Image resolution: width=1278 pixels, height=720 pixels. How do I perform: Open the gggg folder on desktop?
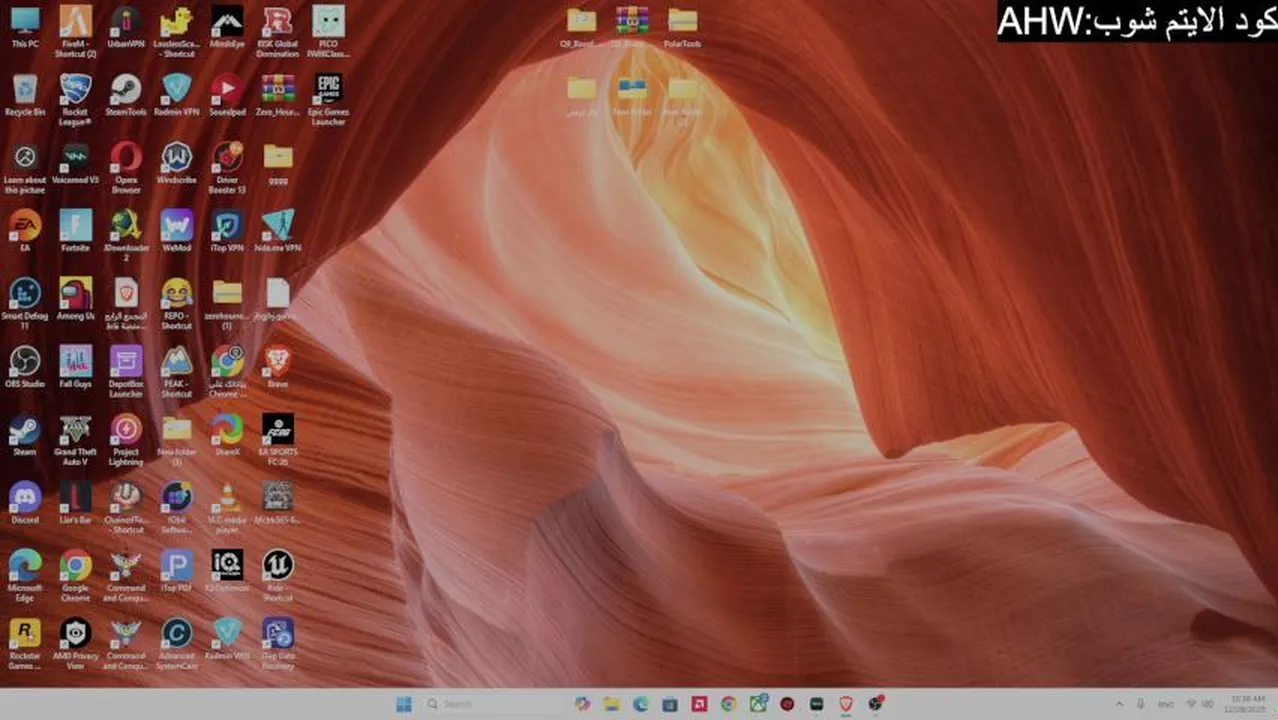click(277, 163)
